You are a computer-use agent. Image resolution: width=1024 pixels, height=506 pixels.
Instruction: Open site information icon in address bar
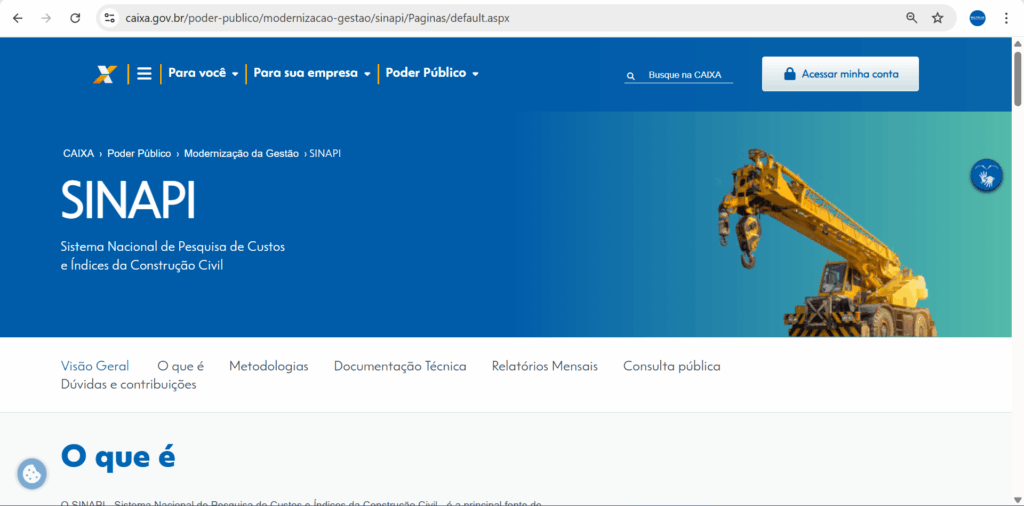point(110,18)
